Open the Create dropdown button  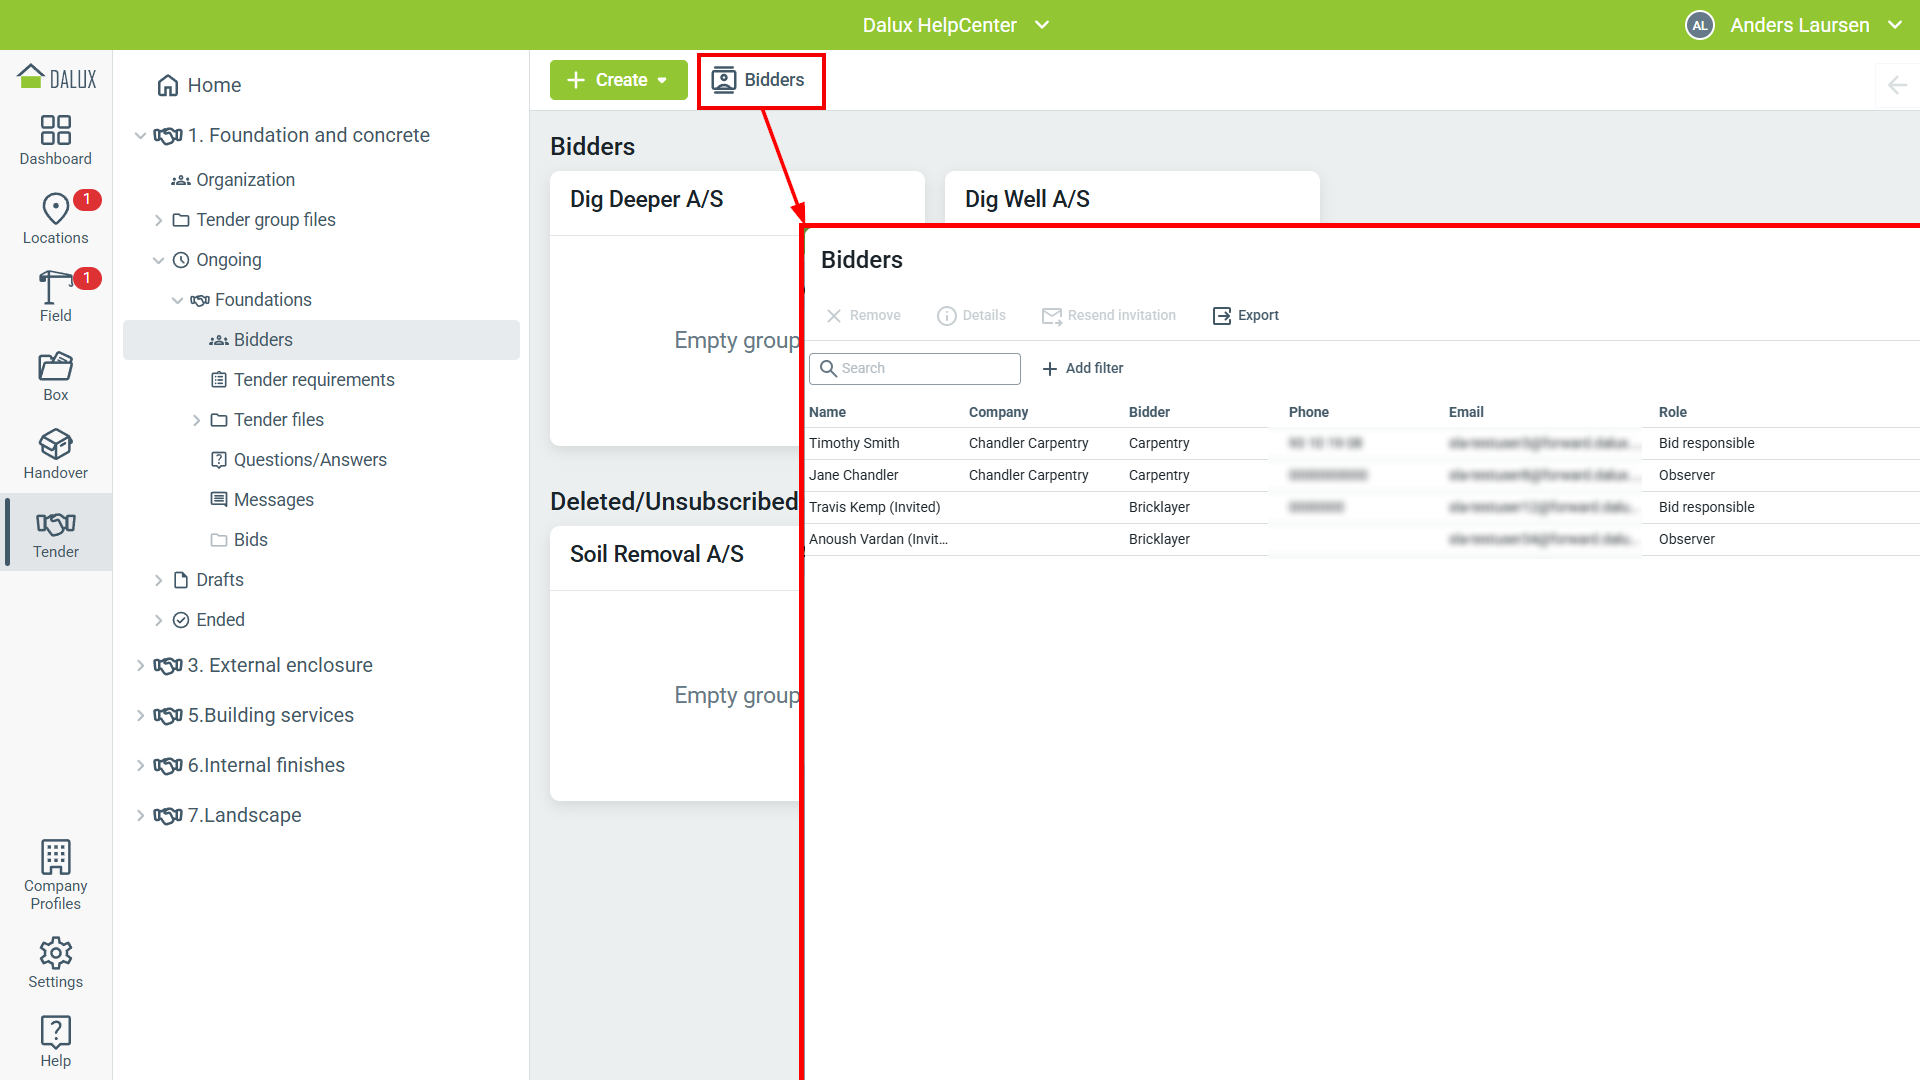(x=618, y=80)
